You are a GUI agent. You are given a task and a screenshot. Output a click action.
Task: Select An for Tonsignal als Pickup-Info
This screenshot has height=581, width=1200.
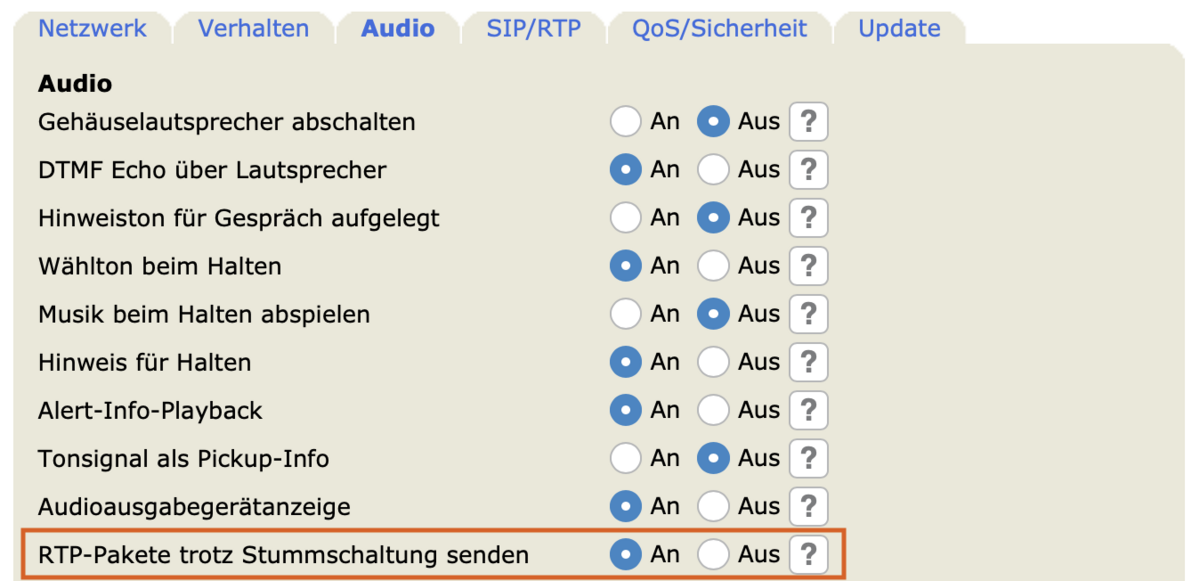626,458
